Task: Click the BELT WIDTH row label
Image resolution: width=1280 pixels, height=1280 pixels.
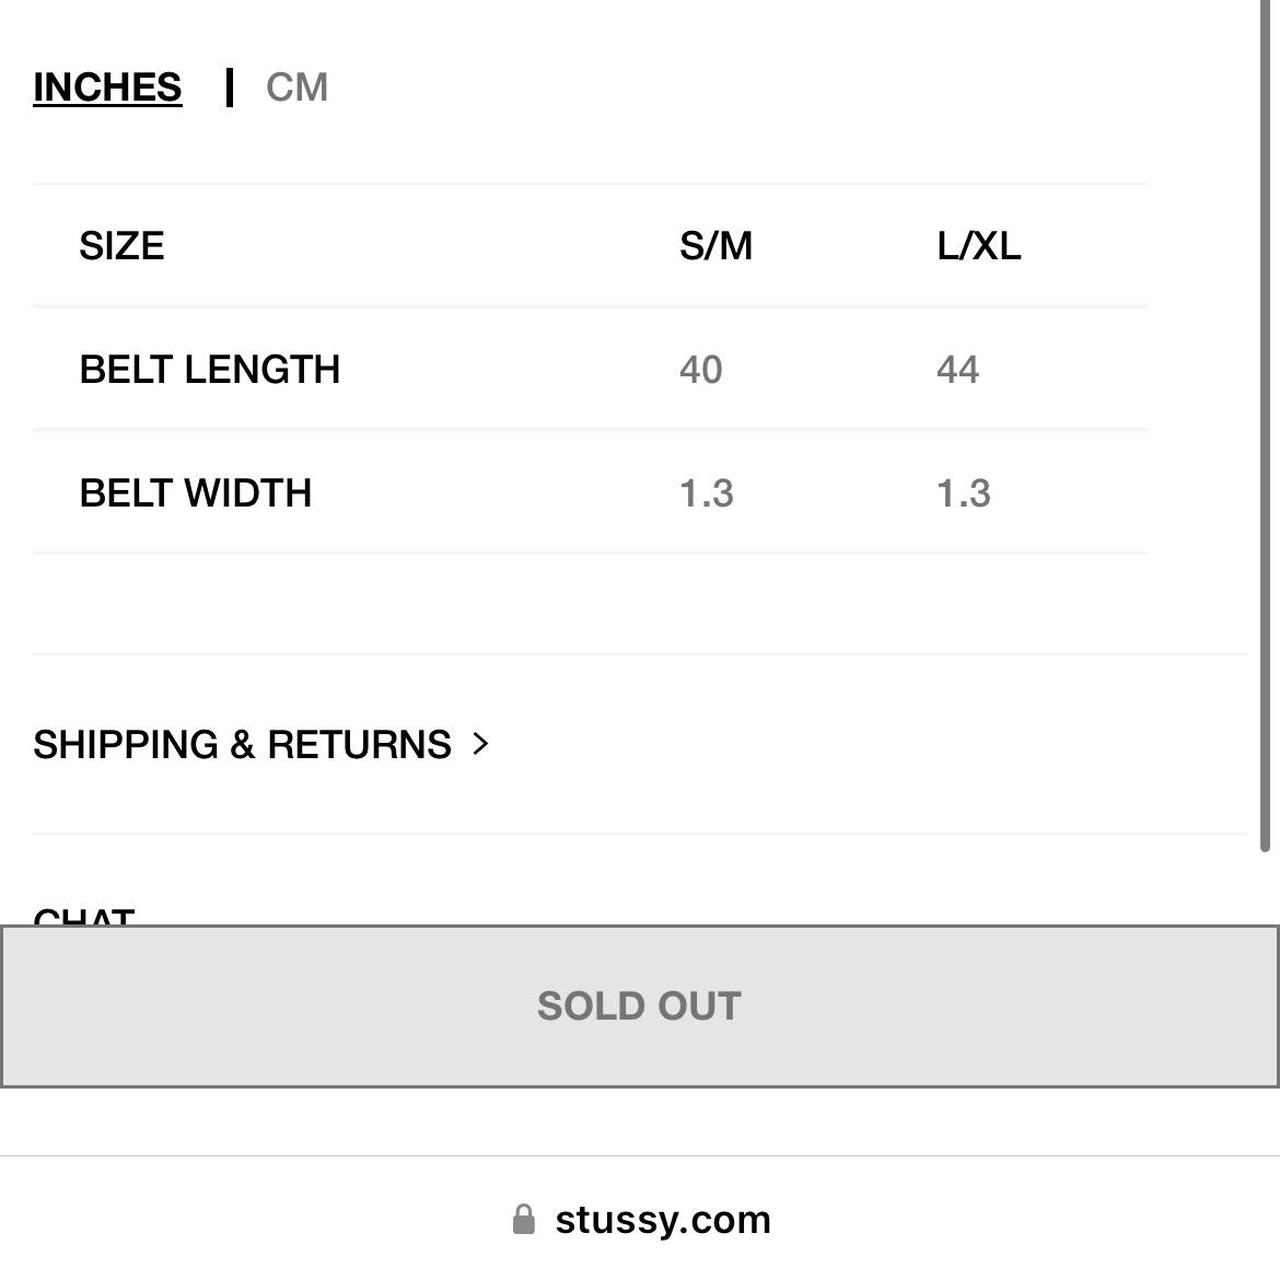Action: pos(196,493)
